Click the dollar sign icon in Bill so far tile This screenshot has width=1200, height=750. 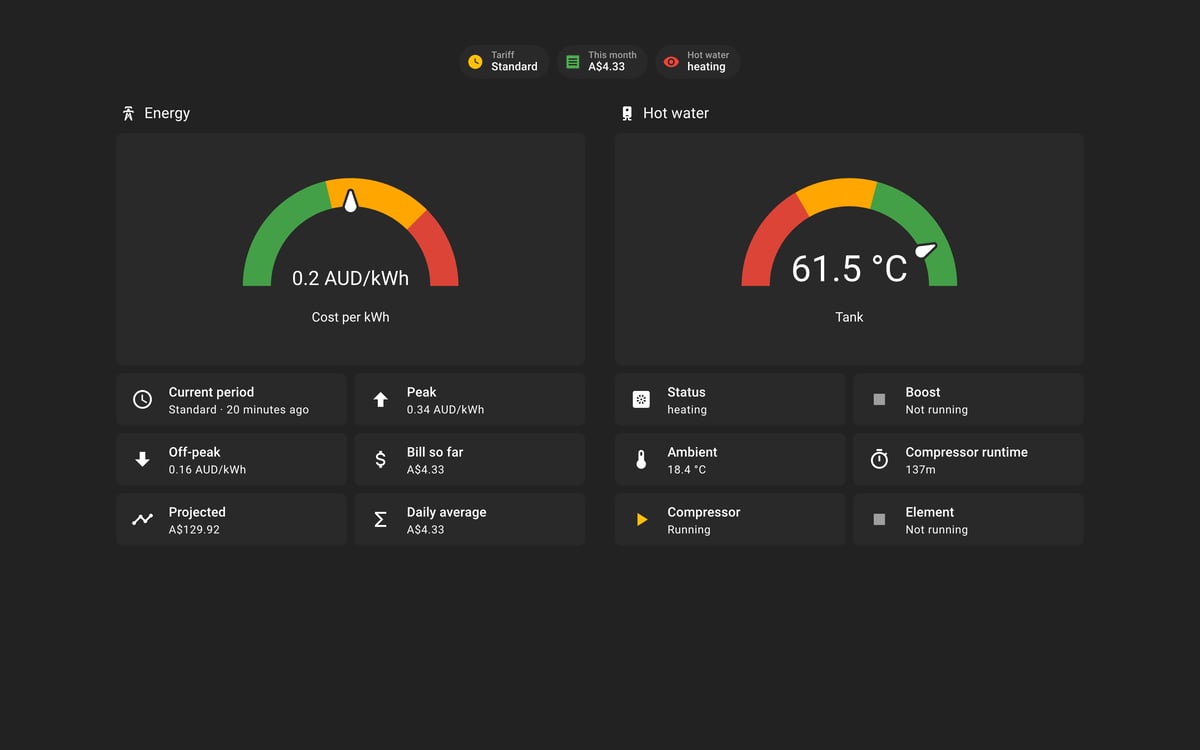pyautogui.click(x=380, y=460)
